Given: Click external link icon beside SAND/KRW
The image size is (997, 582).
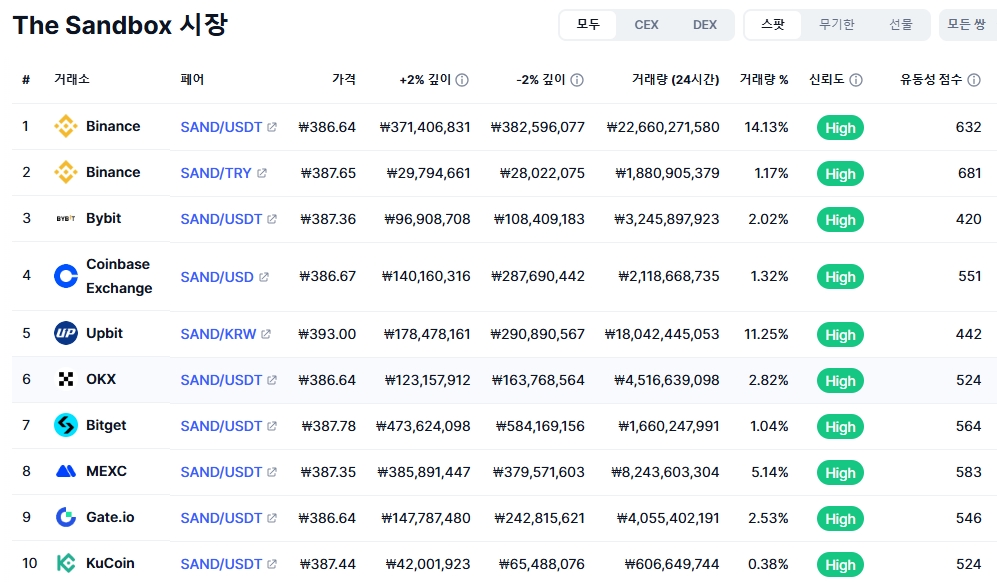Looking at the screenshot, I should click(266, 333).
